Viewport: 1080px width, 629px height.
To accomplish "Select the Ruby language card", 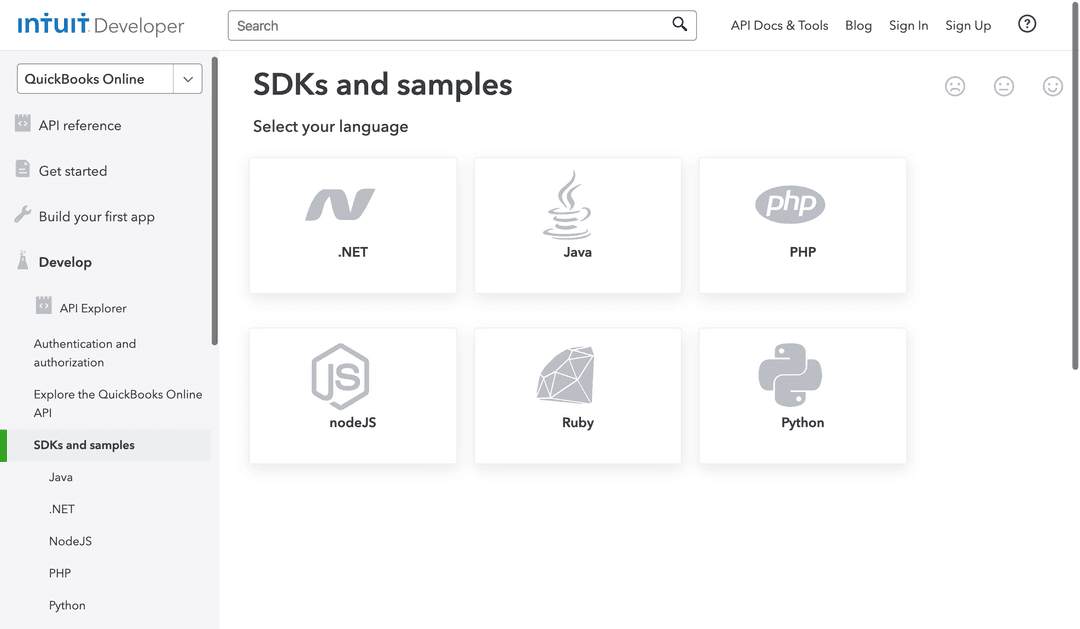I will pos(577,395).
